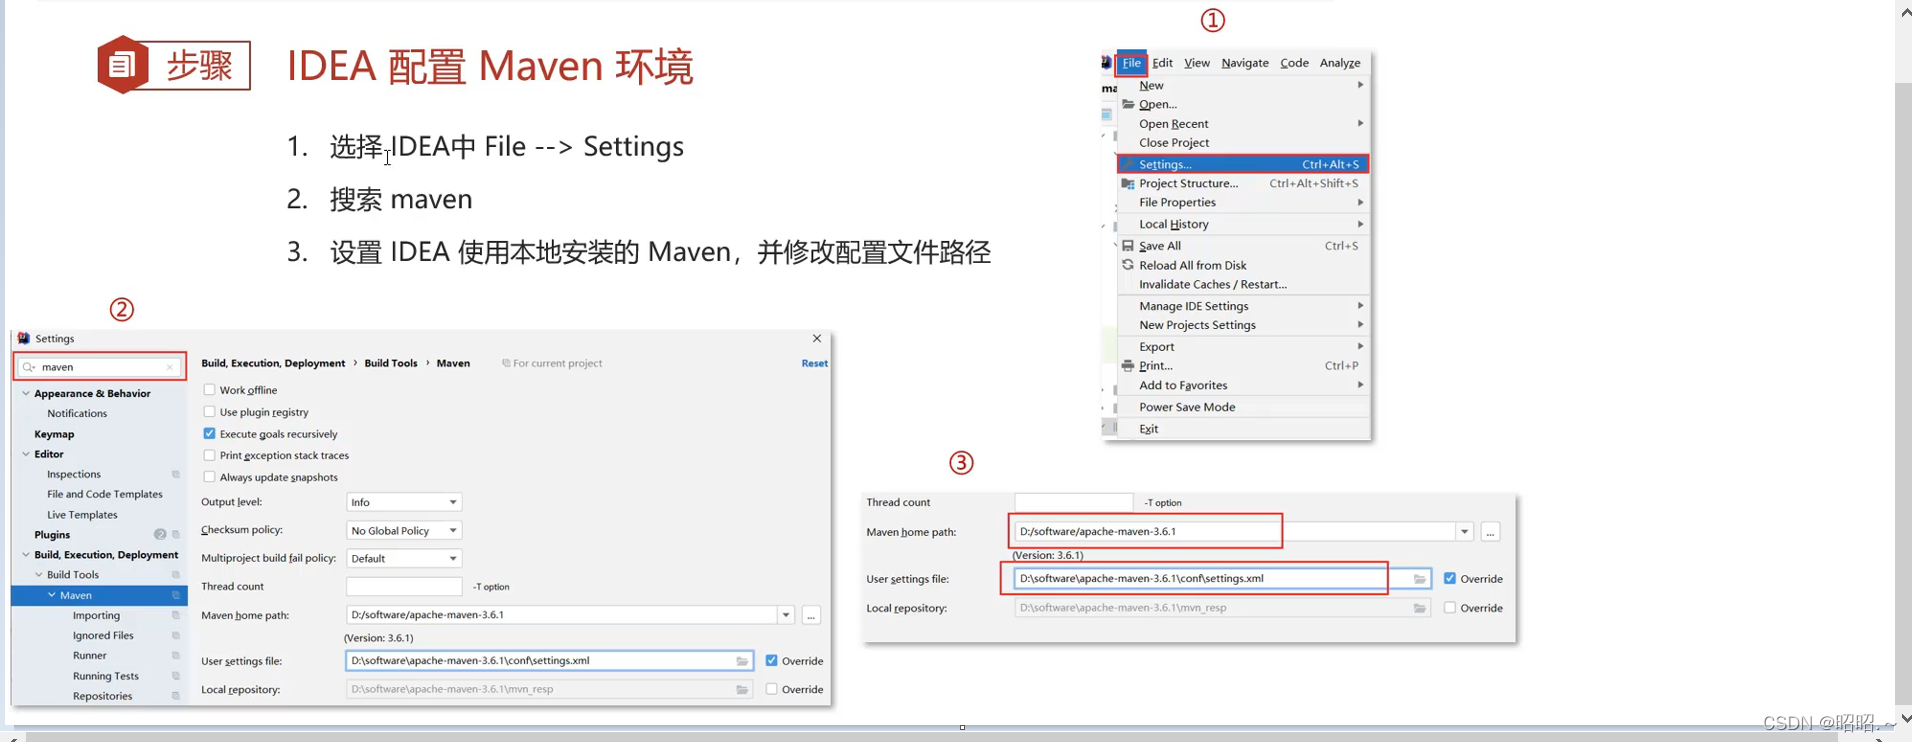The width and height of the screenshot is (1912, 742).
Task: Click the project-level icon beside Inspections
Action: pos(176,474)
